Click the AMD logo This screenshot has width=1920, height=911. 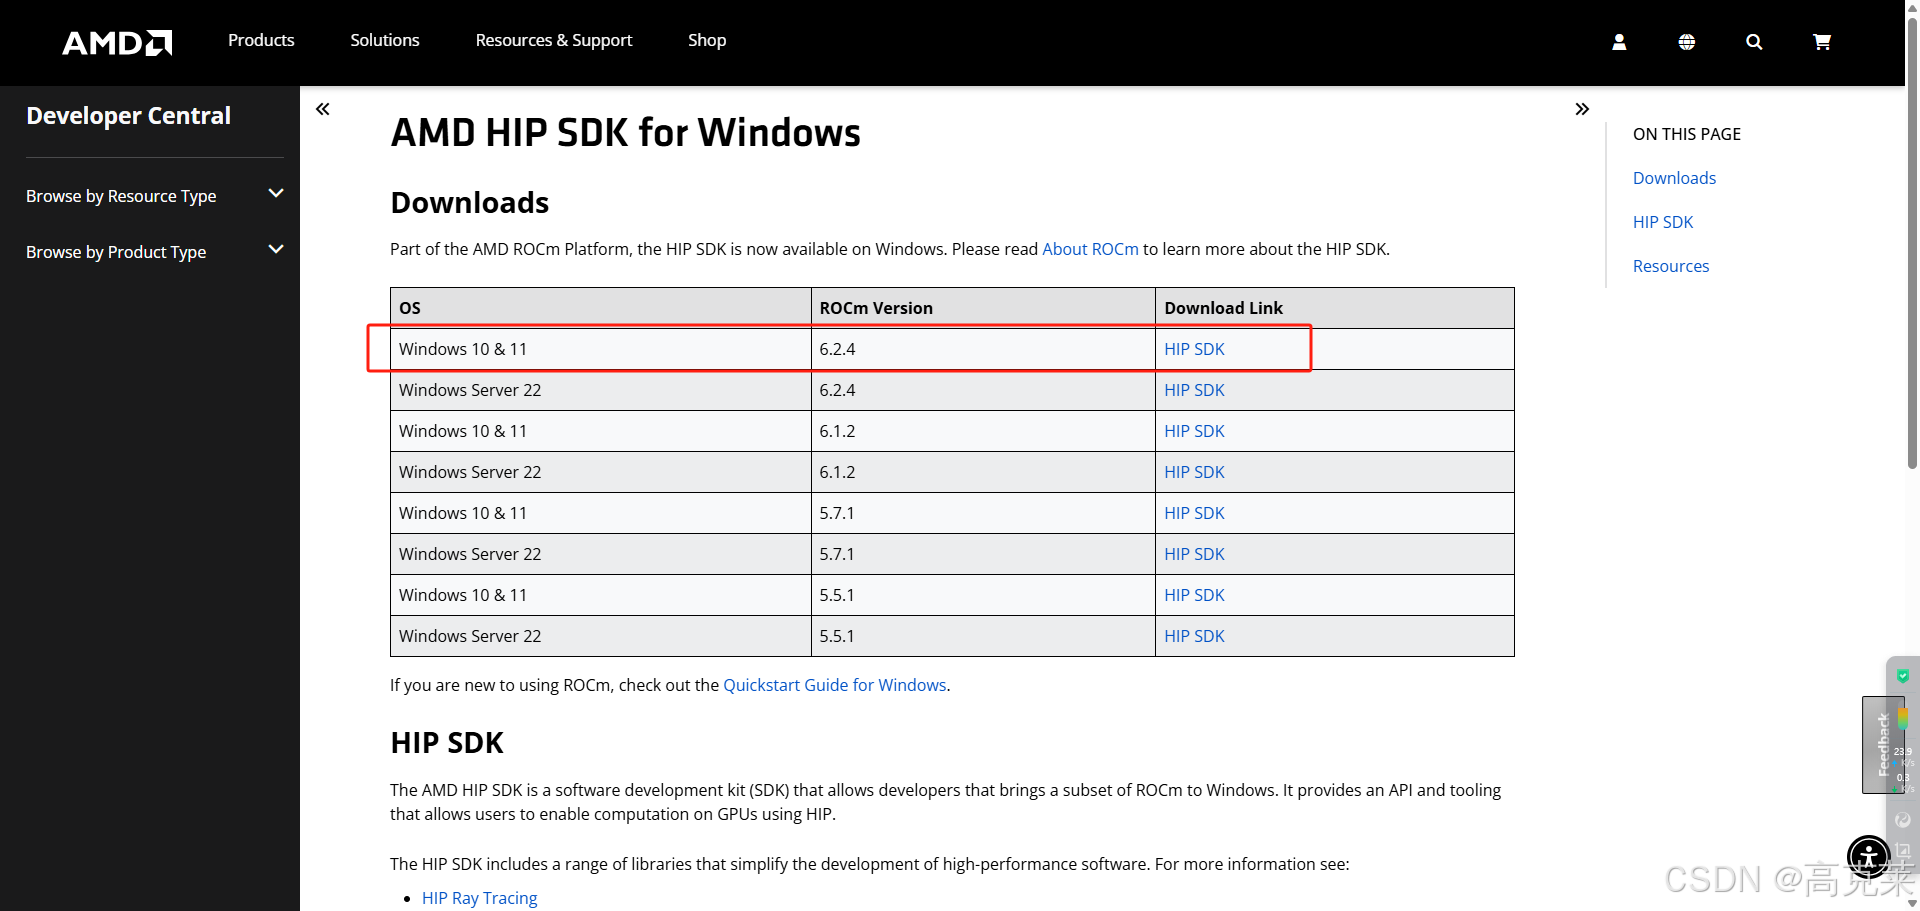[x=116, y=42]
